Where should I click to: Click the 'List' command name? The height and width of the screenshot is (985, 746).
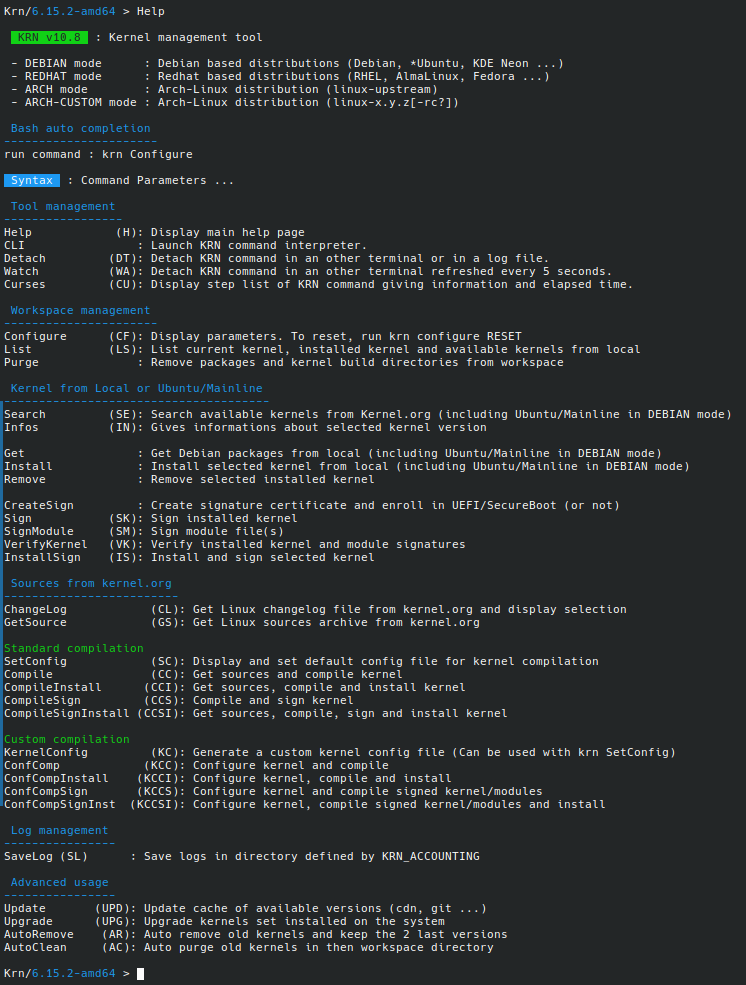point(18,349)
